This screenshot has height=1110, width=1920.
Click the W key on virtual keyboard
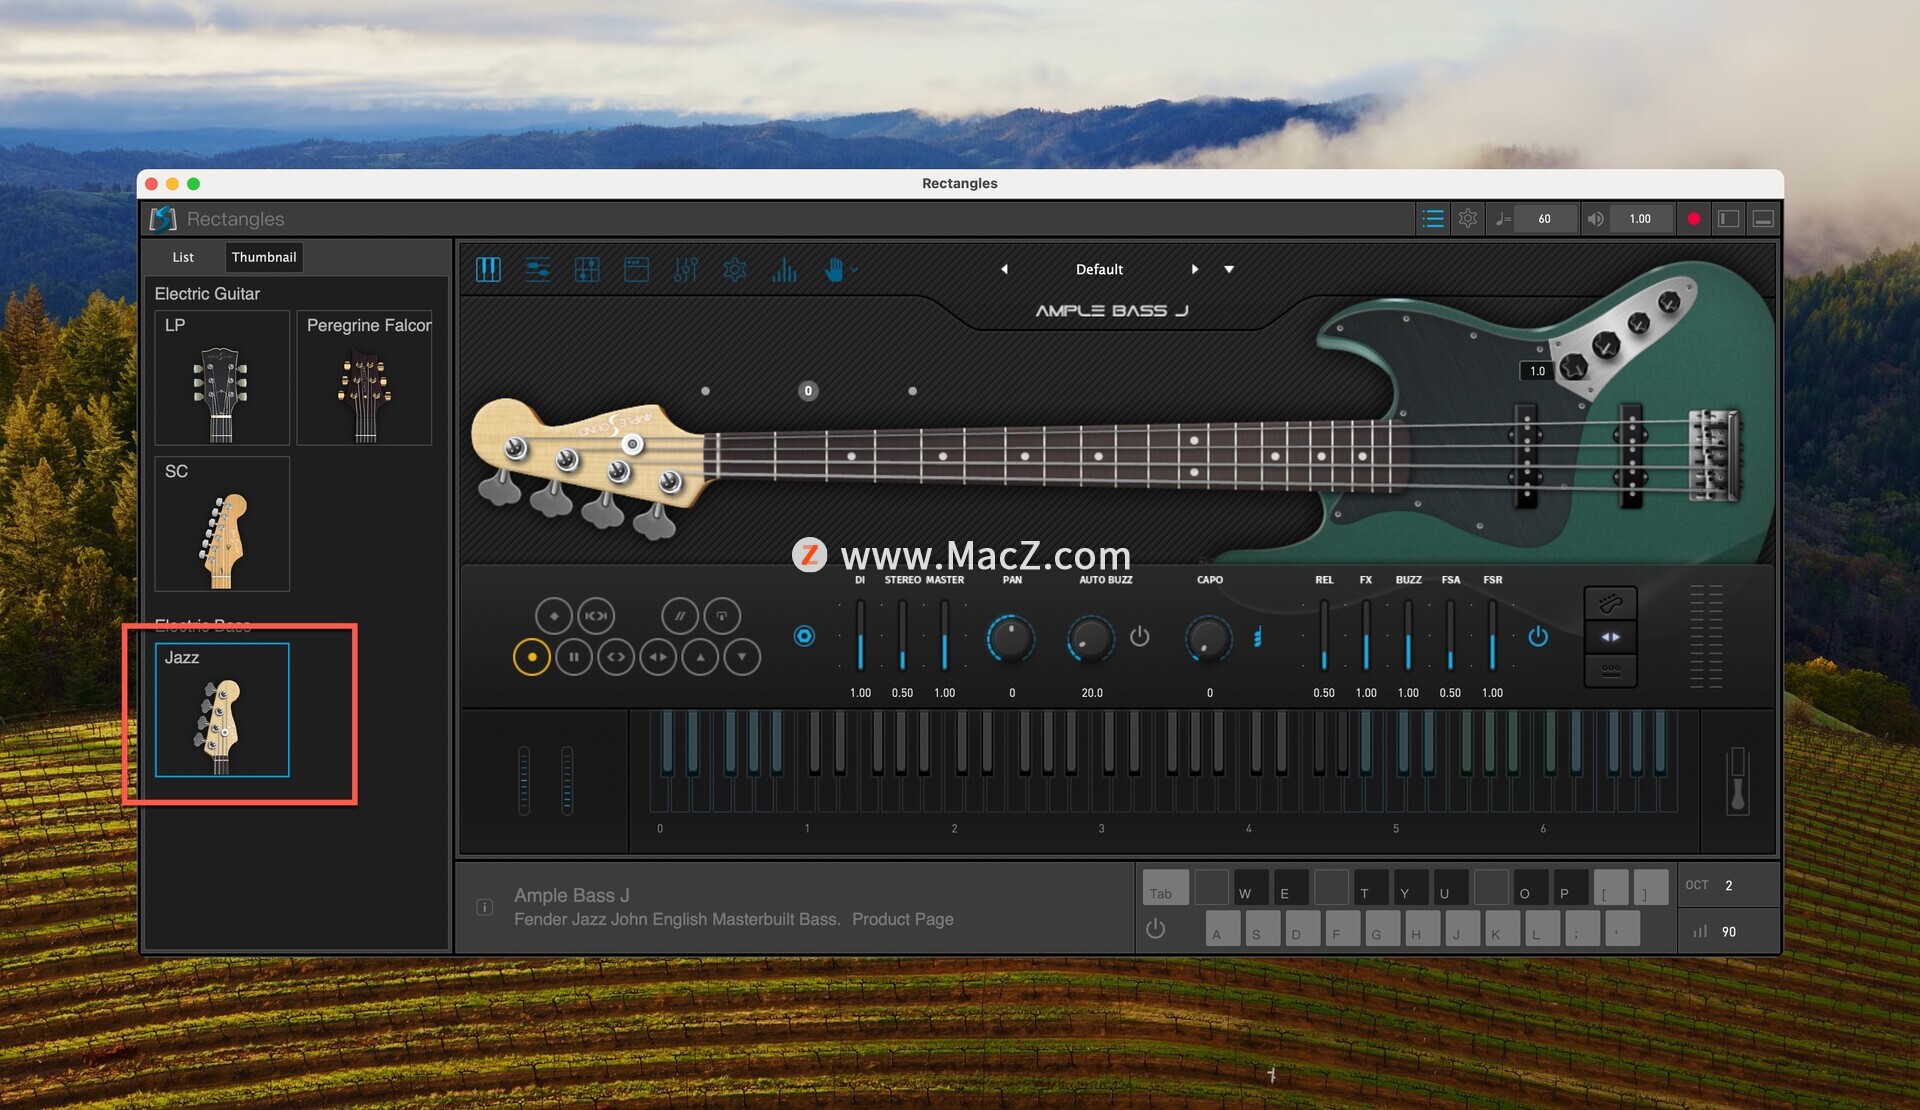(x=1250, y=887)
